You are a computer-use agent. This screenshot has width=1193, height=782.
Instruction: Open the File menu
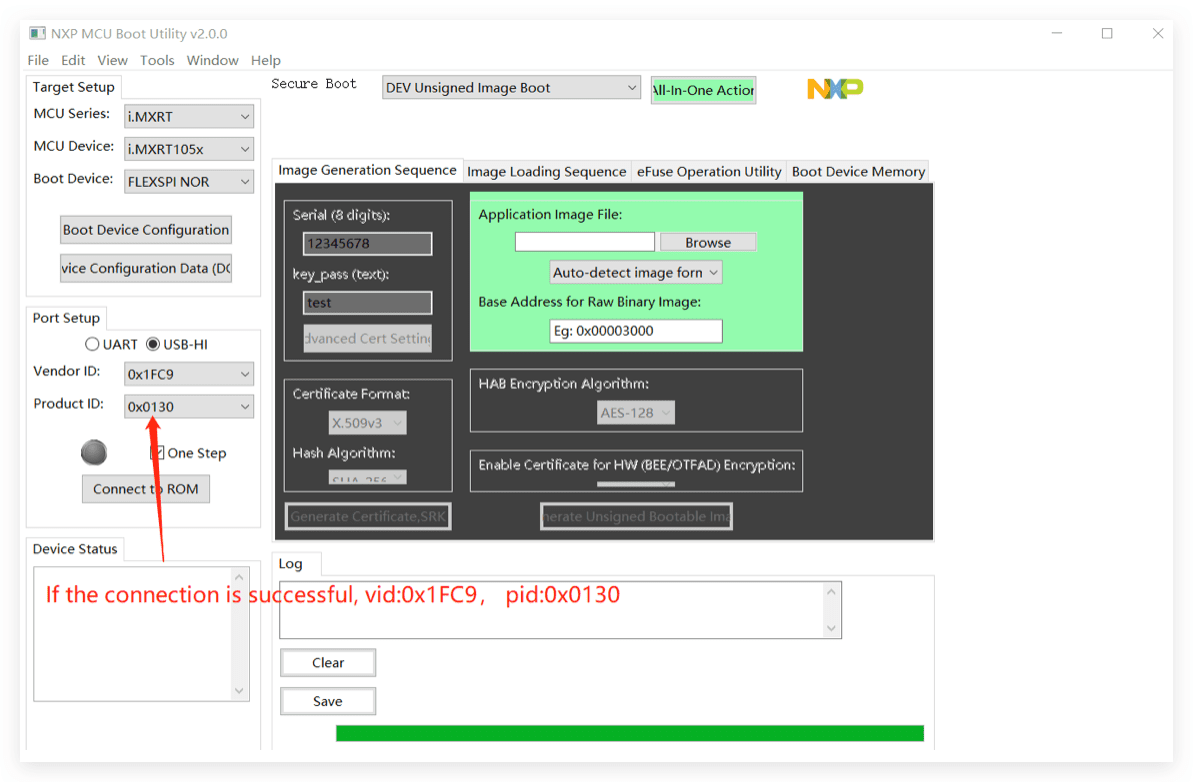(x=38, y=60)
